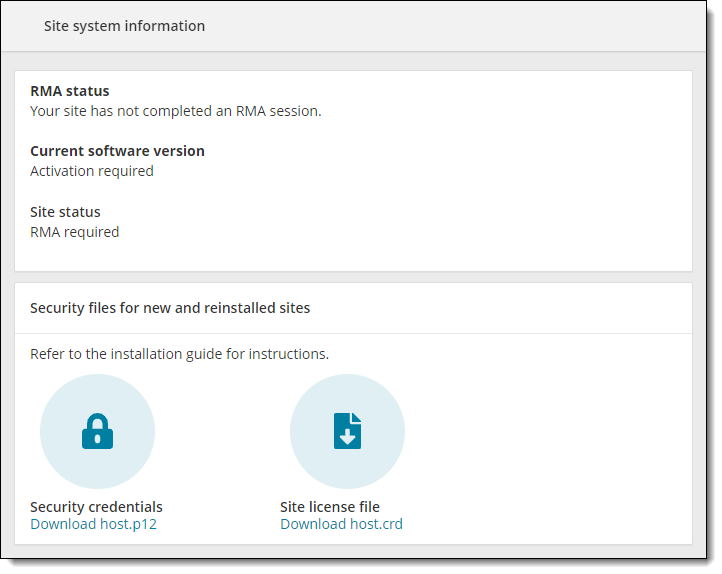The width and height of the screenshot is (722, 574).
Task: Download the host.crd site license file
Action: click(x=342, y=524)
